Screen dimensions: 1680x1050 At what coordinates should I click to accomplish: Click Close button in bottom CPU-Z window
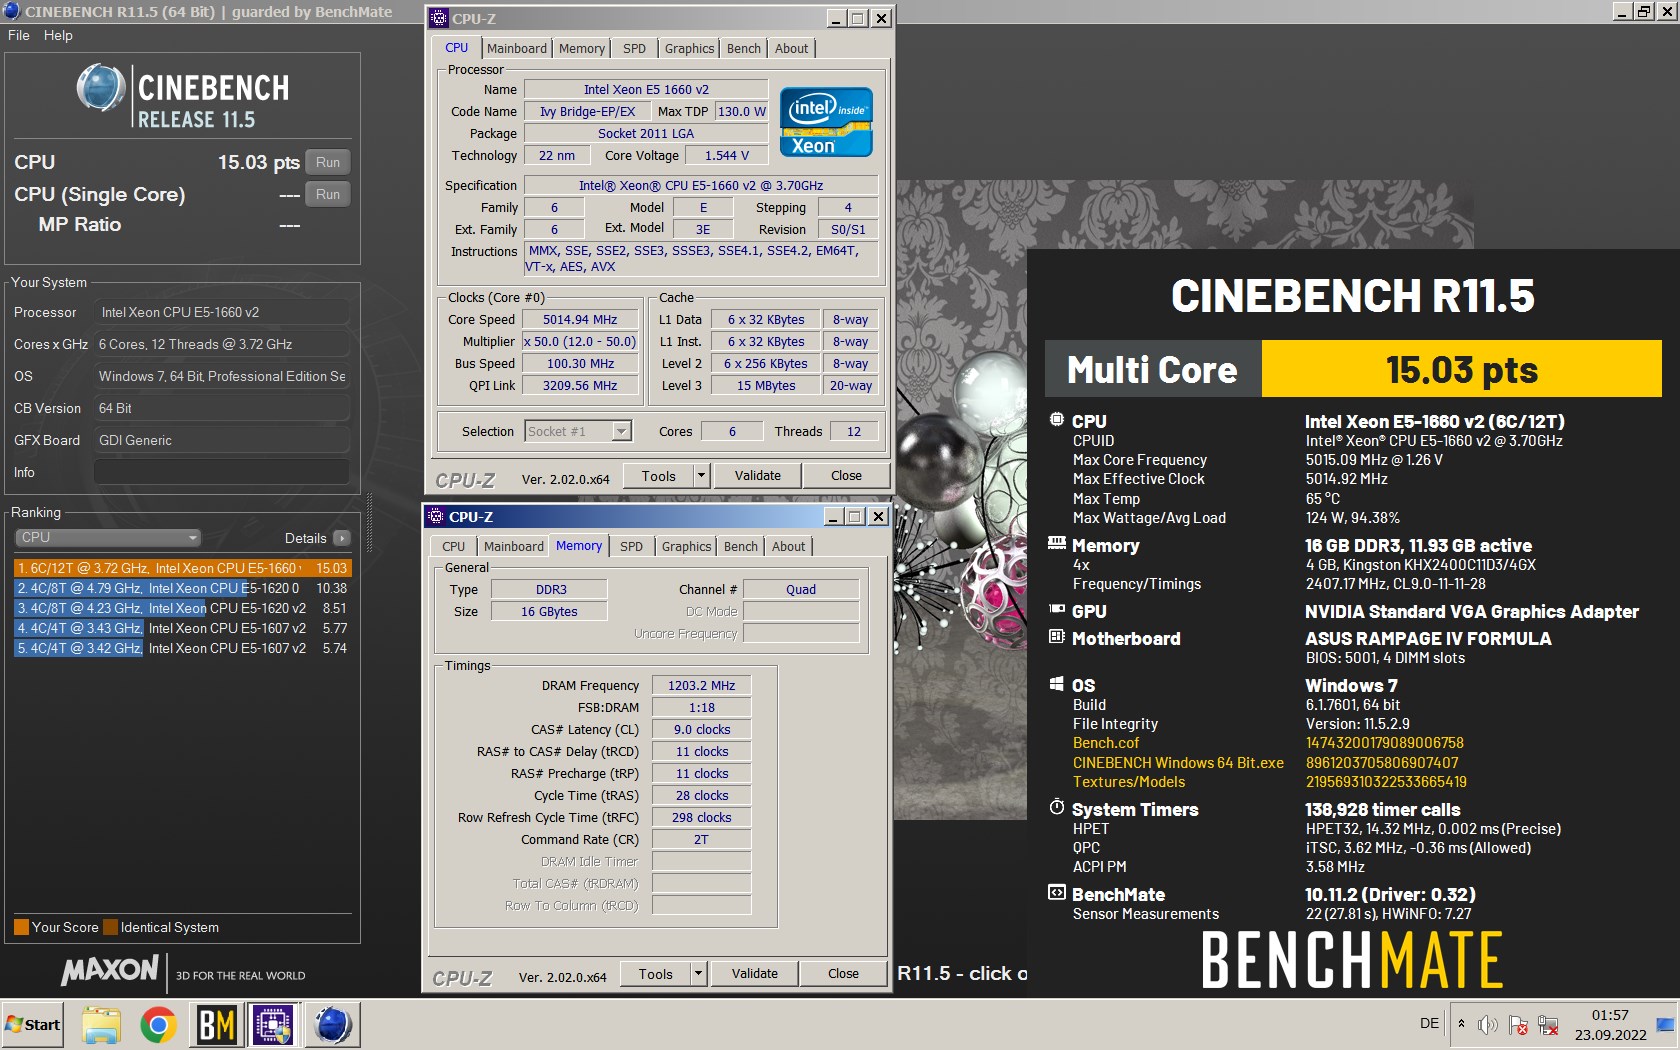click(843, 974)
